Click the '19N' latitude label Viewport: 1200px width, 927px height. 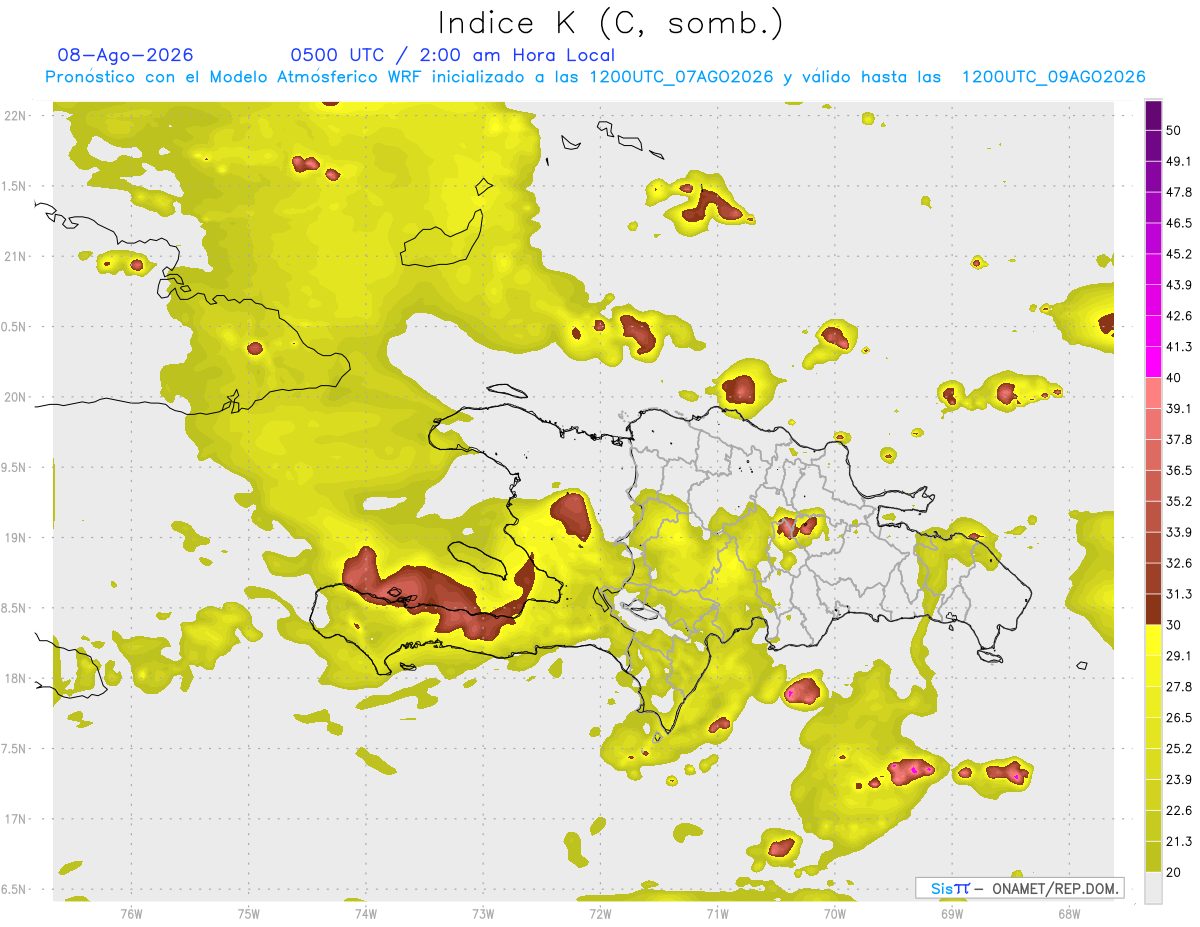click(15, 538)
